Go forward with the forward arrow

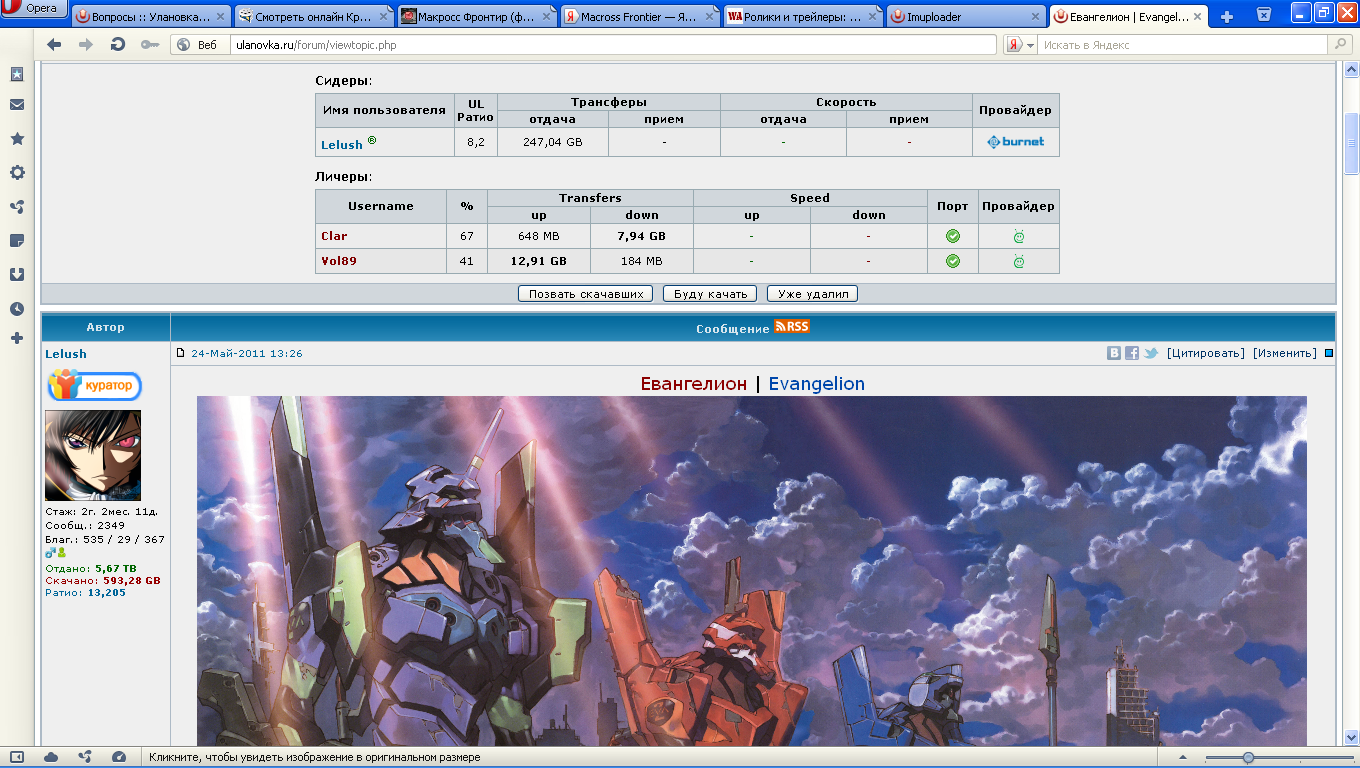[x=86, y=45]
